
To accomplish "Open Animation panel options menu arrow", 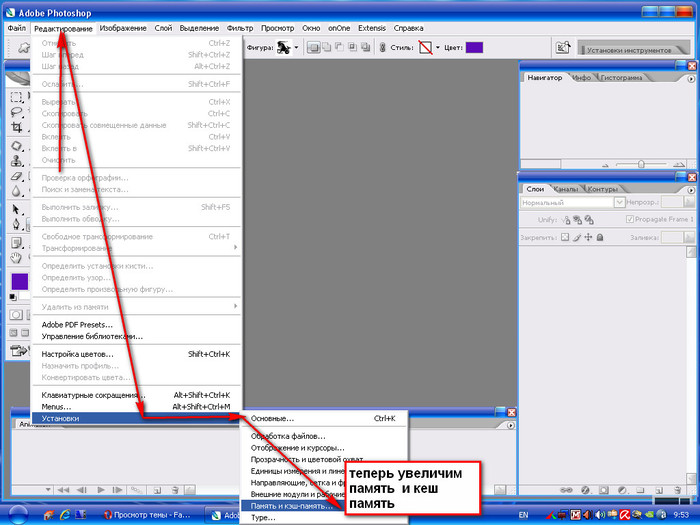I will tap(511, 425).
